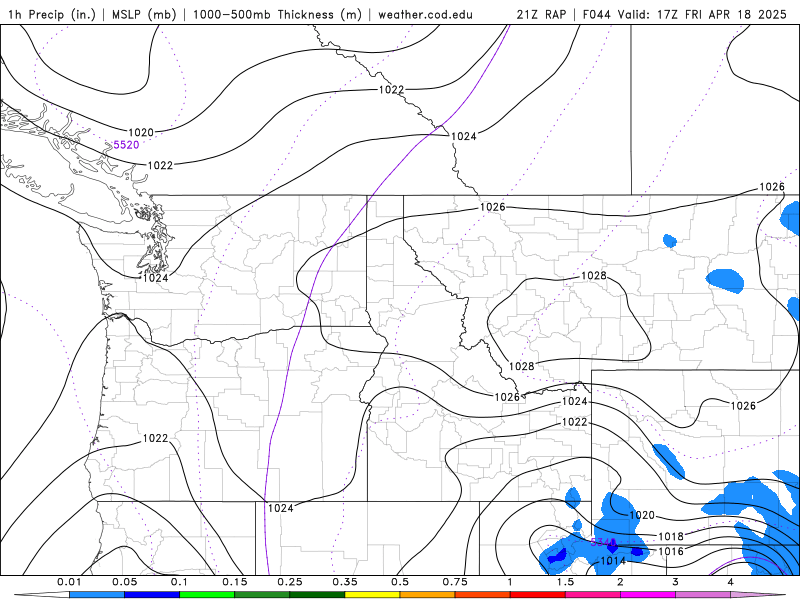The image size is (800, 600).
Task: Click the yellow 0.35–0.5 legend swatch
Action: [372, 595]
